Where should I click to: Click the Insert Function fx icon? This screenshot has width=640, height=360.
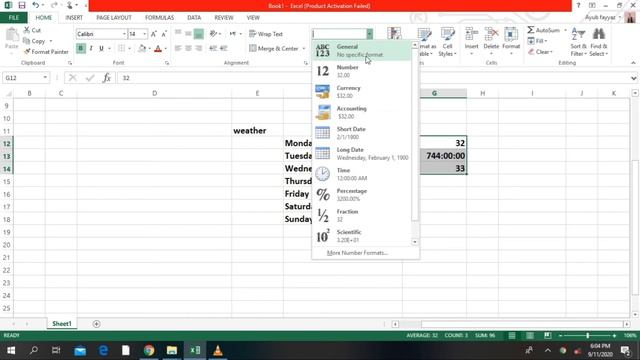(x=107, y=78)
